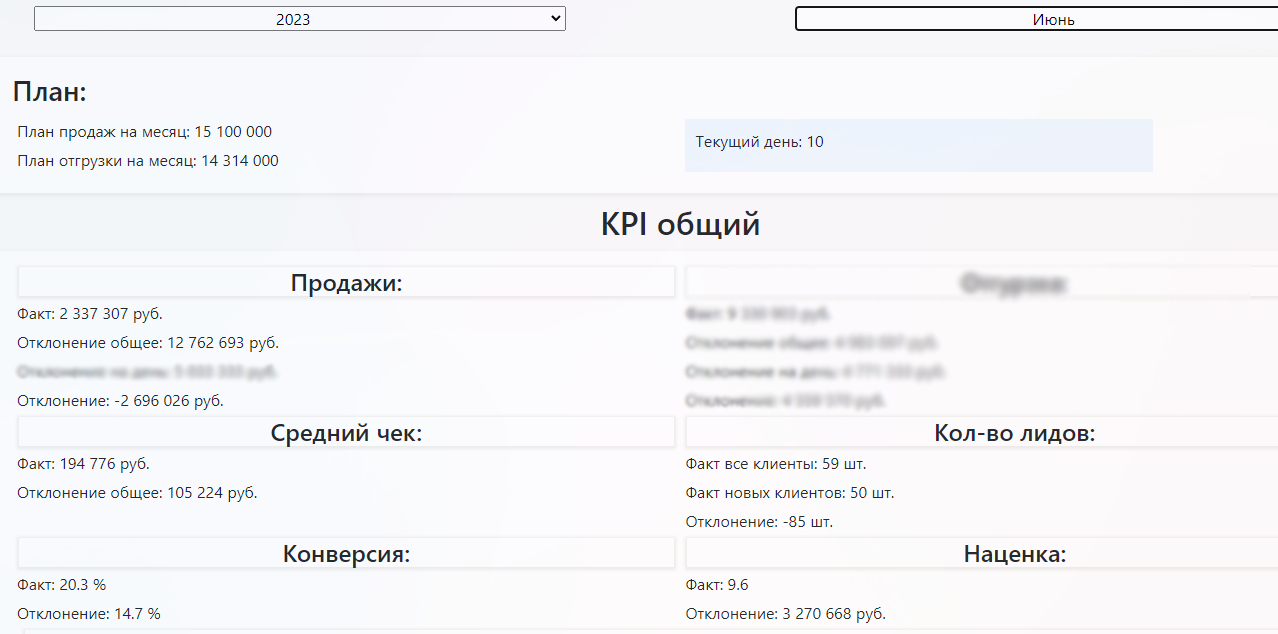This screenshot has height=634, width=1278.
Task: Click 'Факт новых клиентов: 50 шт.'
Action: click(790, 493)
